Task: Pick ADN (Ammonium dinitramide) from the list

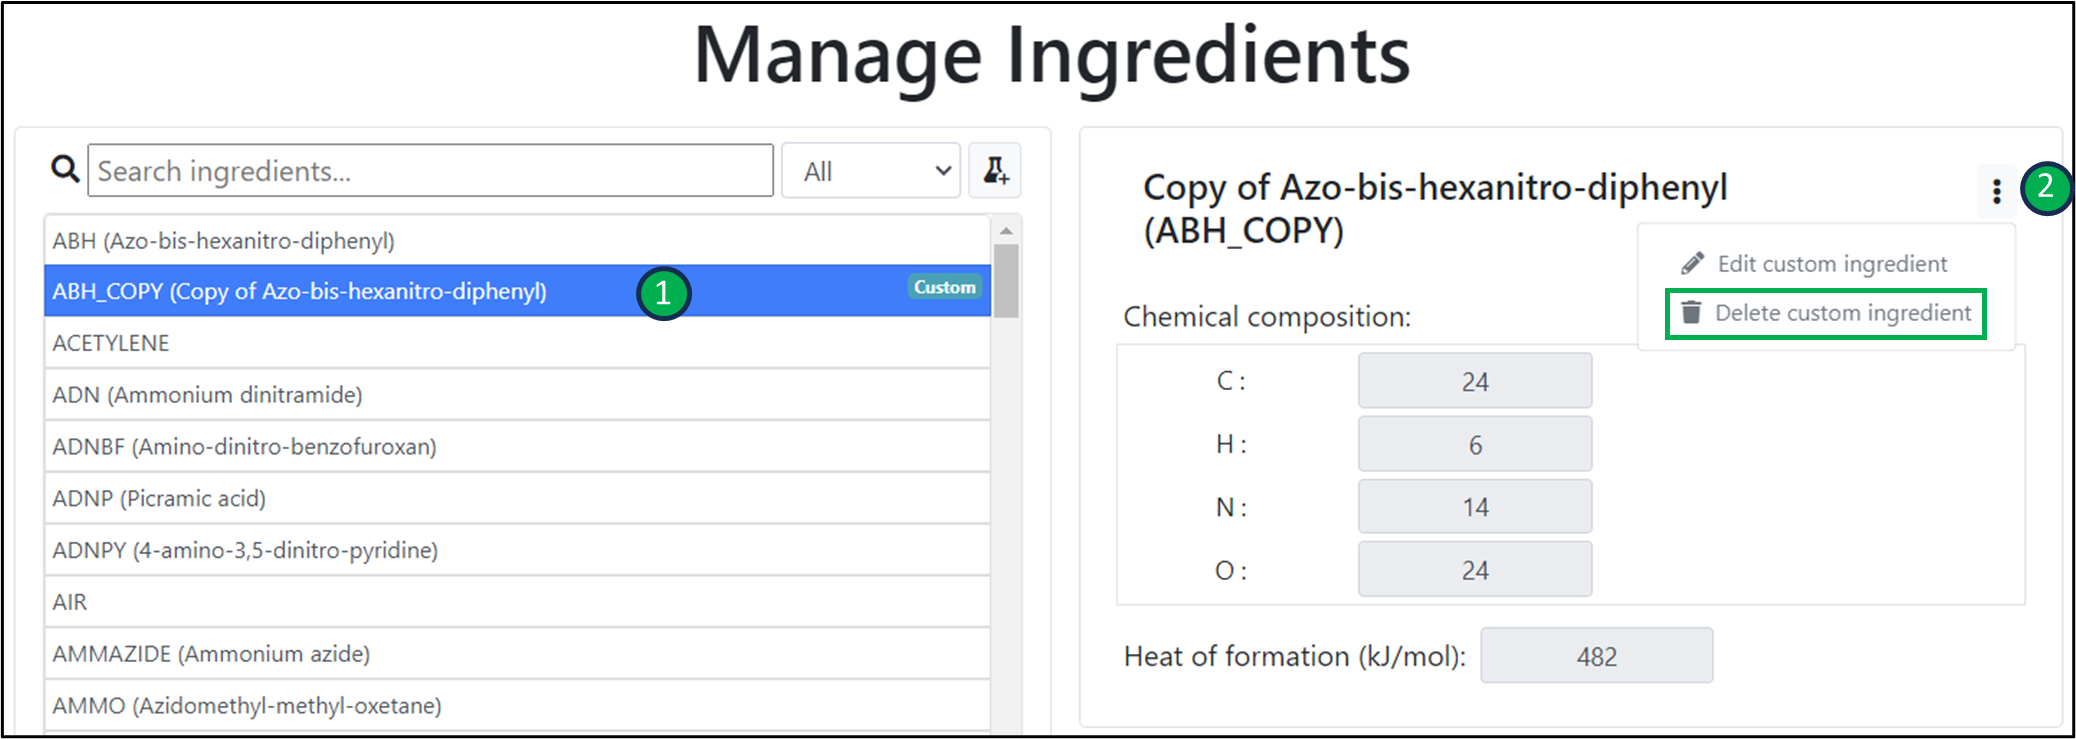Action: click(207, 395)
